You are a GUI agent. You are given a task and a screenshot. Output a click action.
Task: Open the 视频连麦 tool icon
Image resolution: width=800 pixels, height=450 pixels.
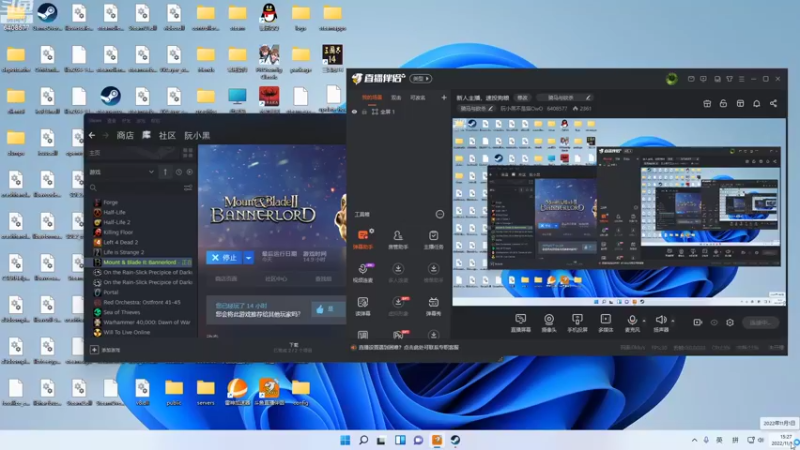pos(363,272)
